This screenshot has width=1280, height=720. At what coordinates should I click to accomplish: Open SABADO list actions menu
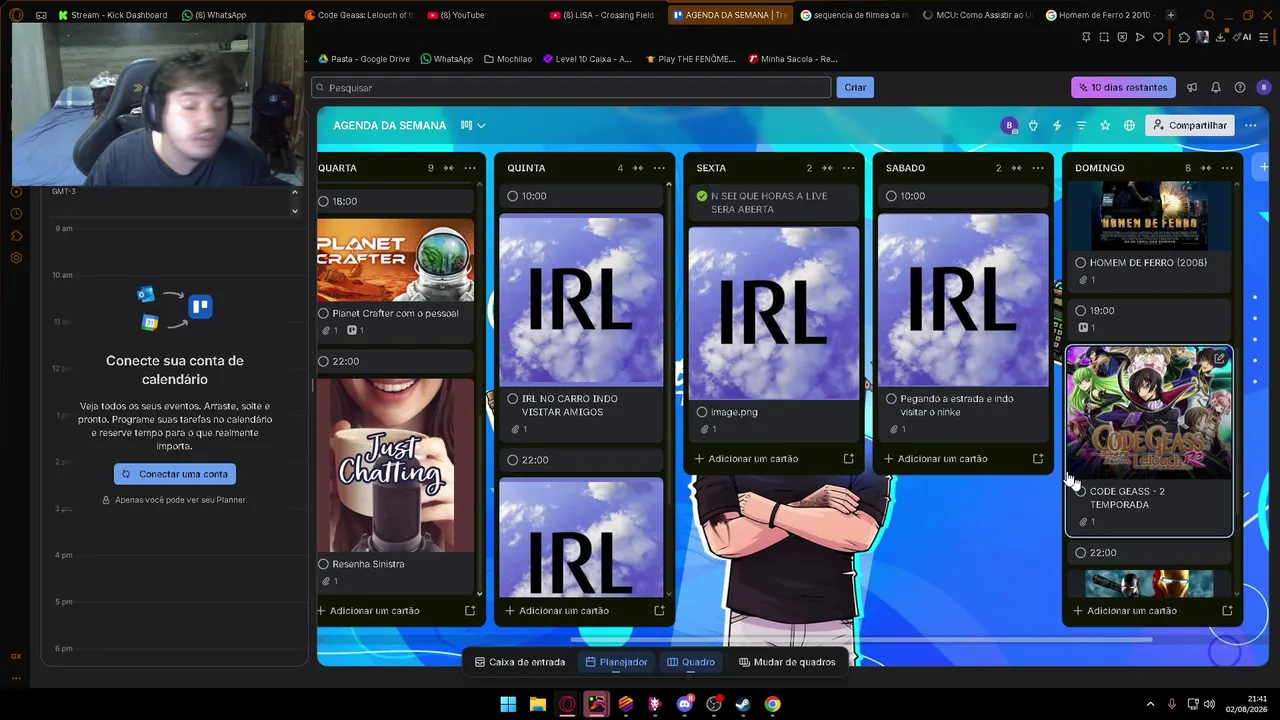click(x=1038, y=168)
